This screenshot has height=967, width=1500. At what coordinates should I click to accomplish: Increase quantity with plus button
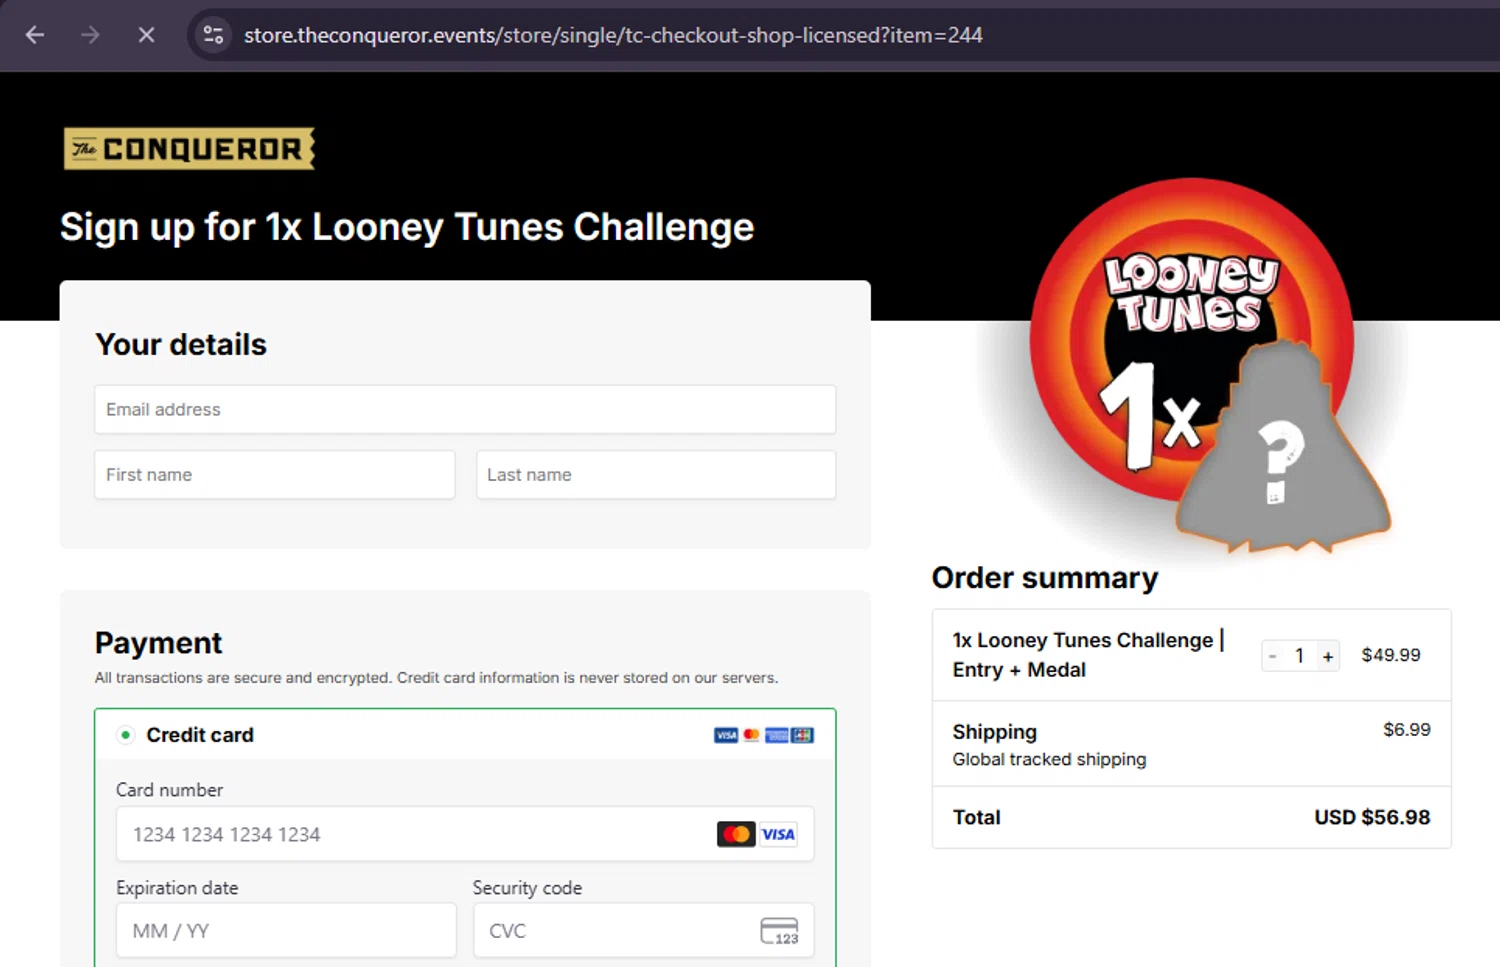click(x=1328, y=656)
